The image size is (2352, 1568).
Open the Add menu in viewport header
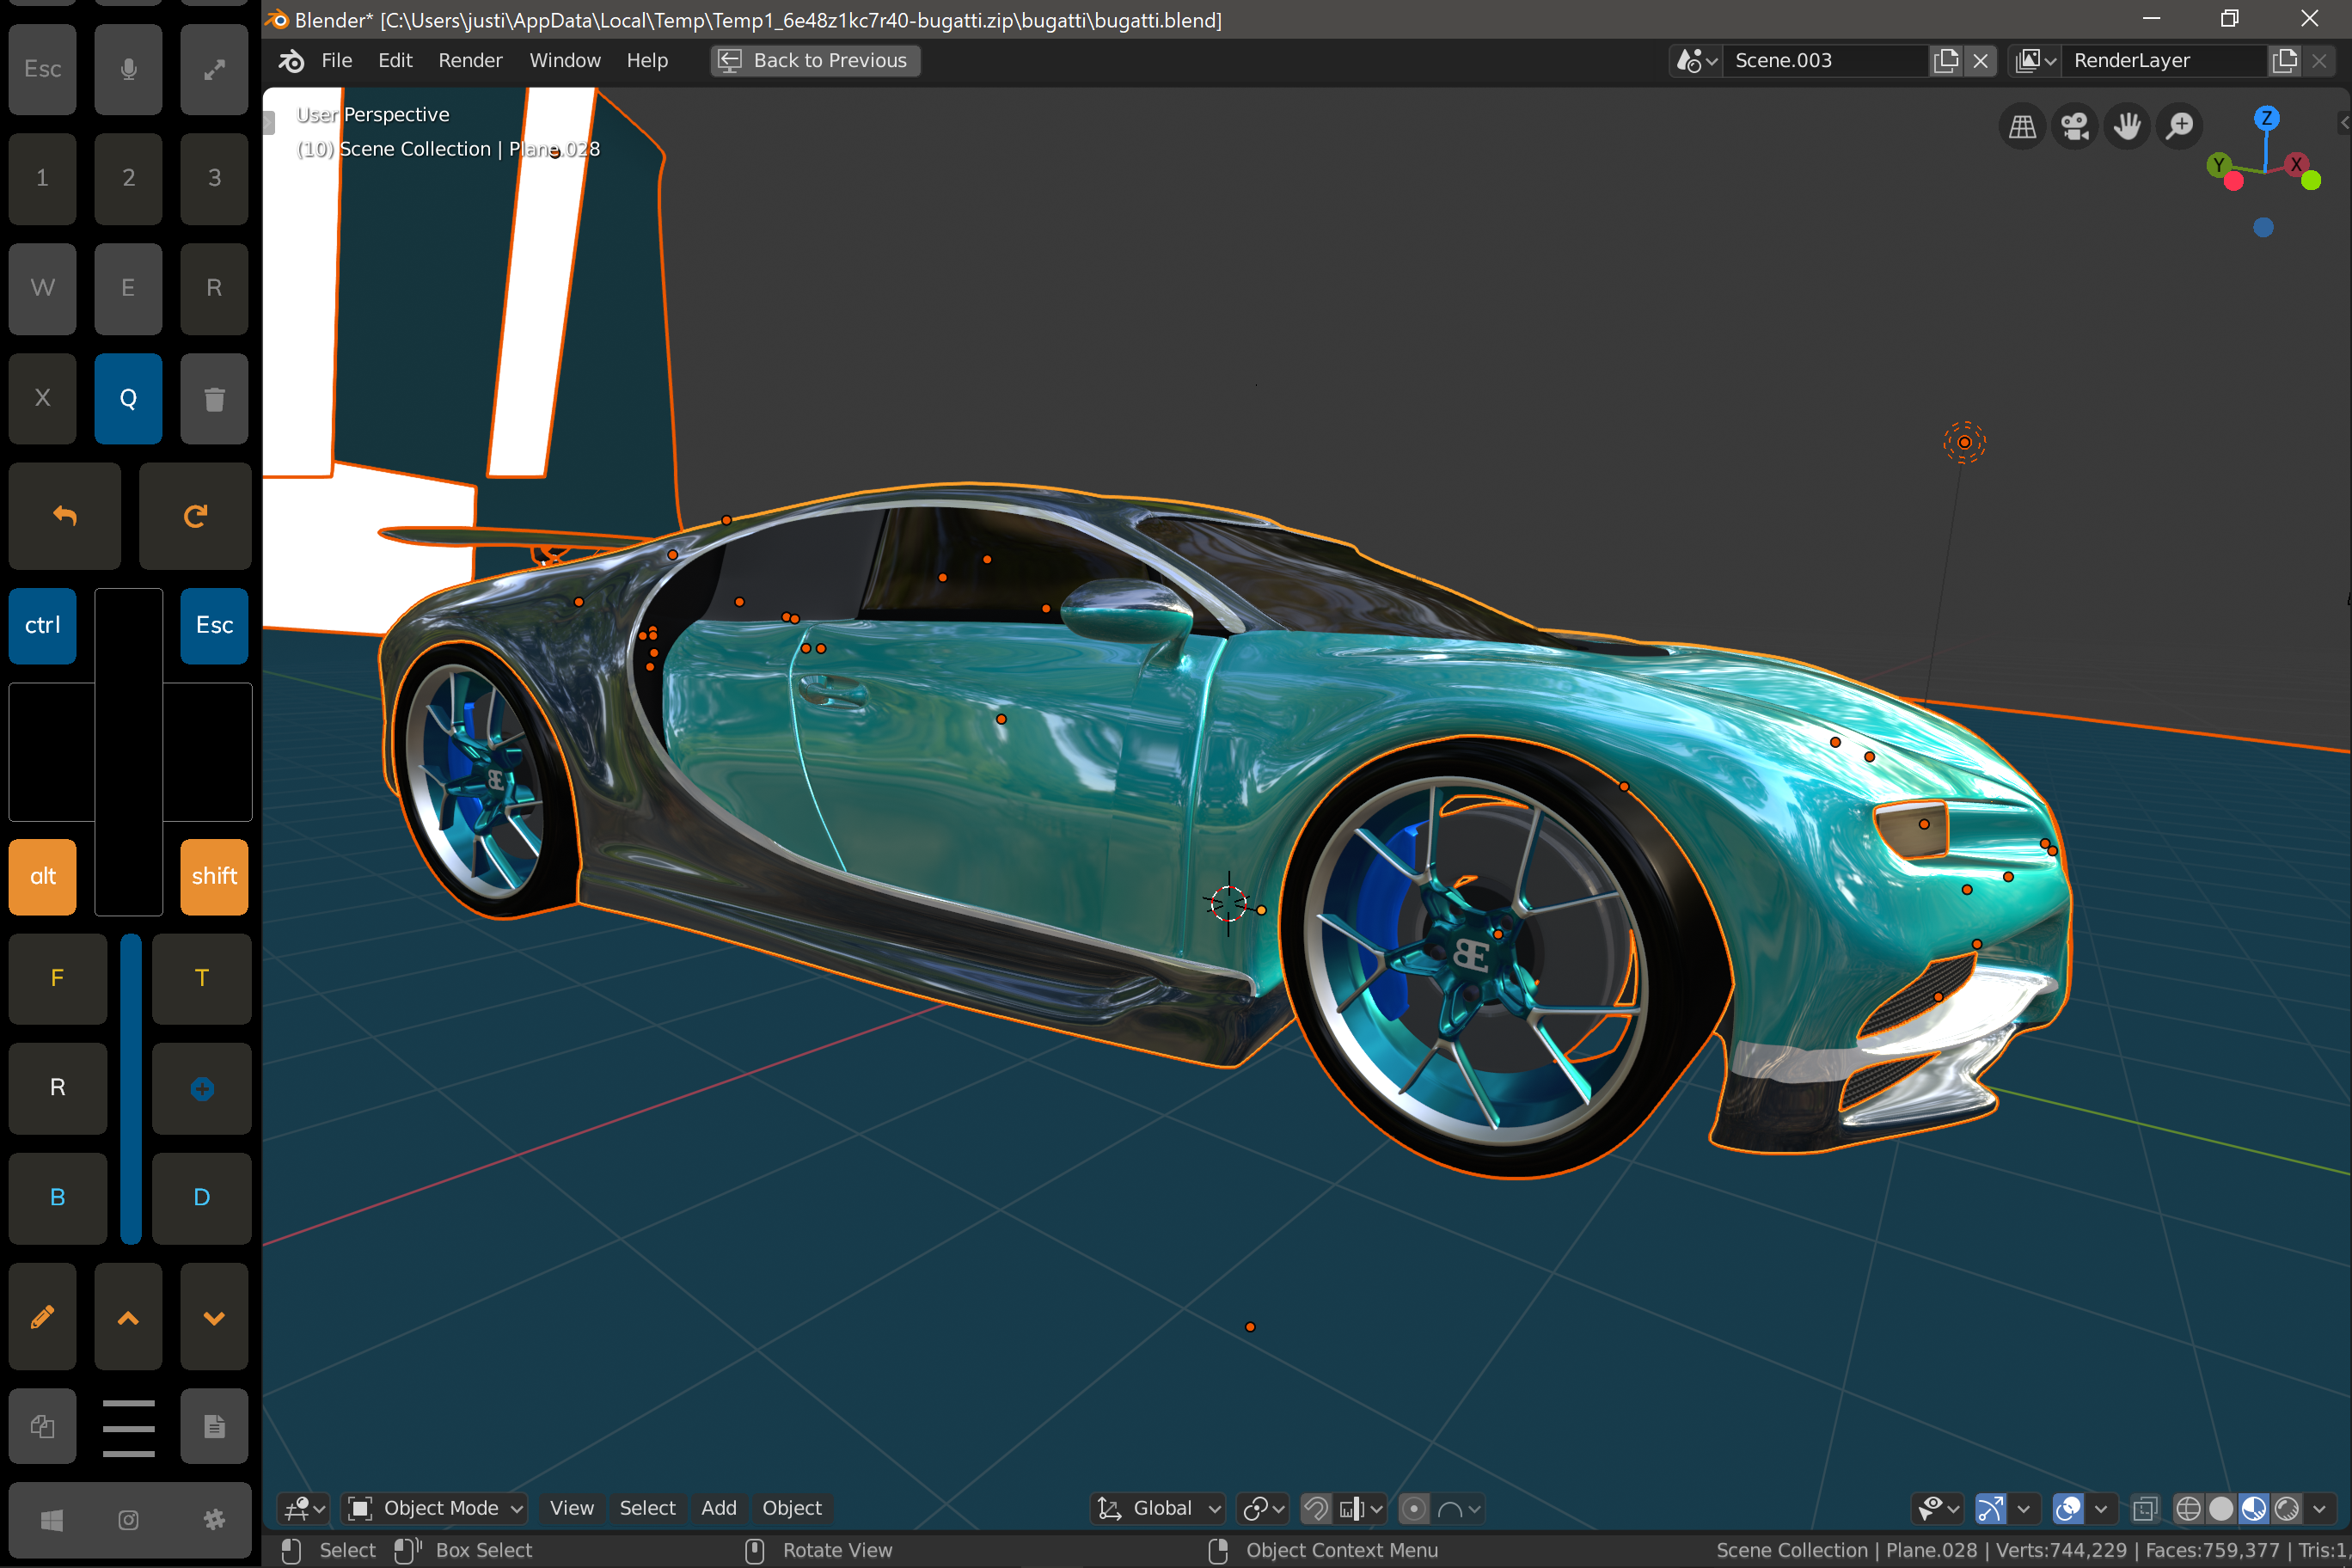pos(718,1508)
